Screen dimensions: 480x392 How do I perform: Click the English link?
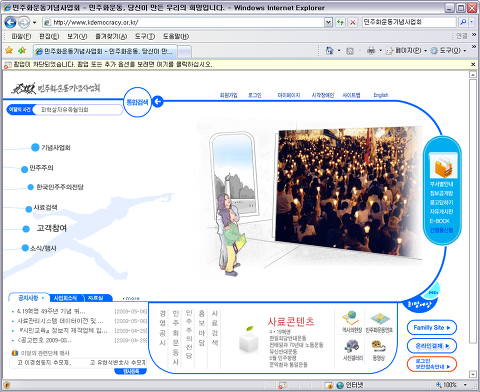pyautogui.click(x=381, y=95)
